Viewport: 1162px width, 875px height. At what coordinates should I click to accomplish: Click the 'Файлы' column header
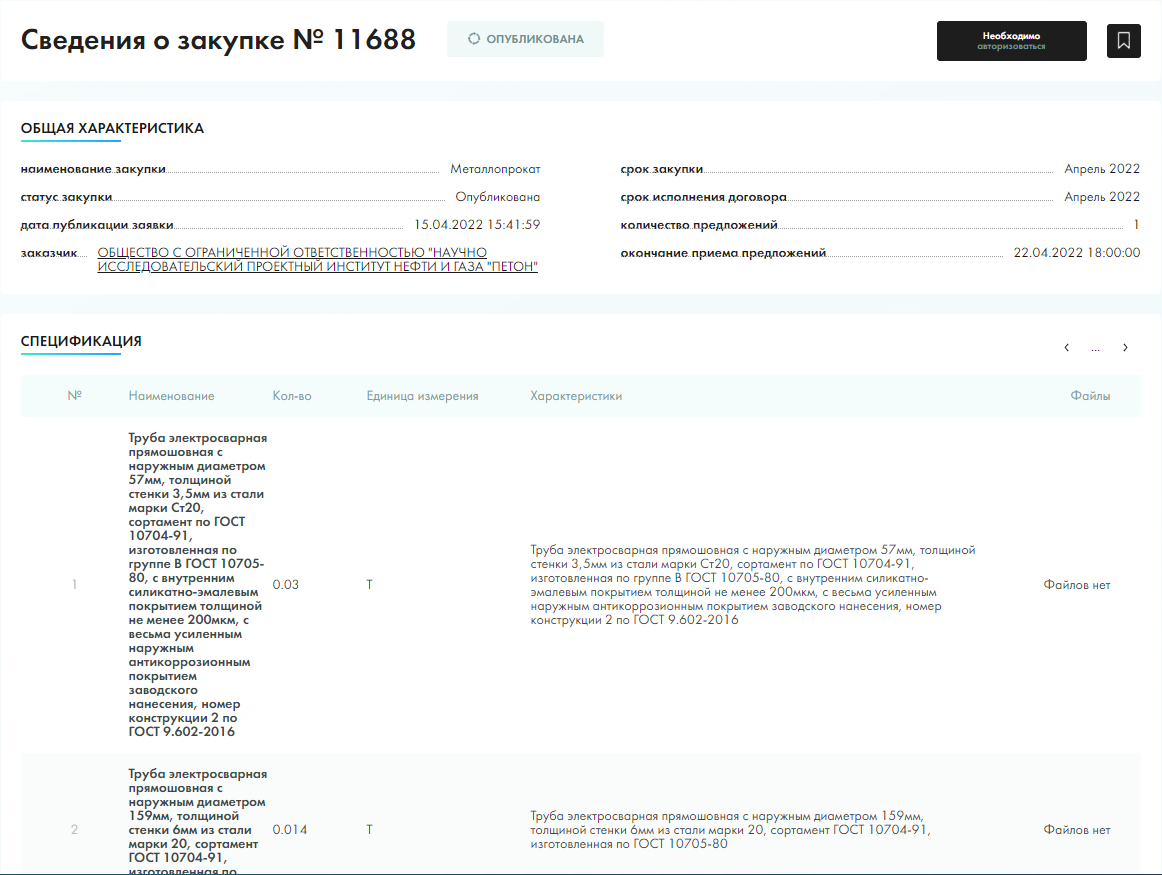click(x=1090, y=396)
